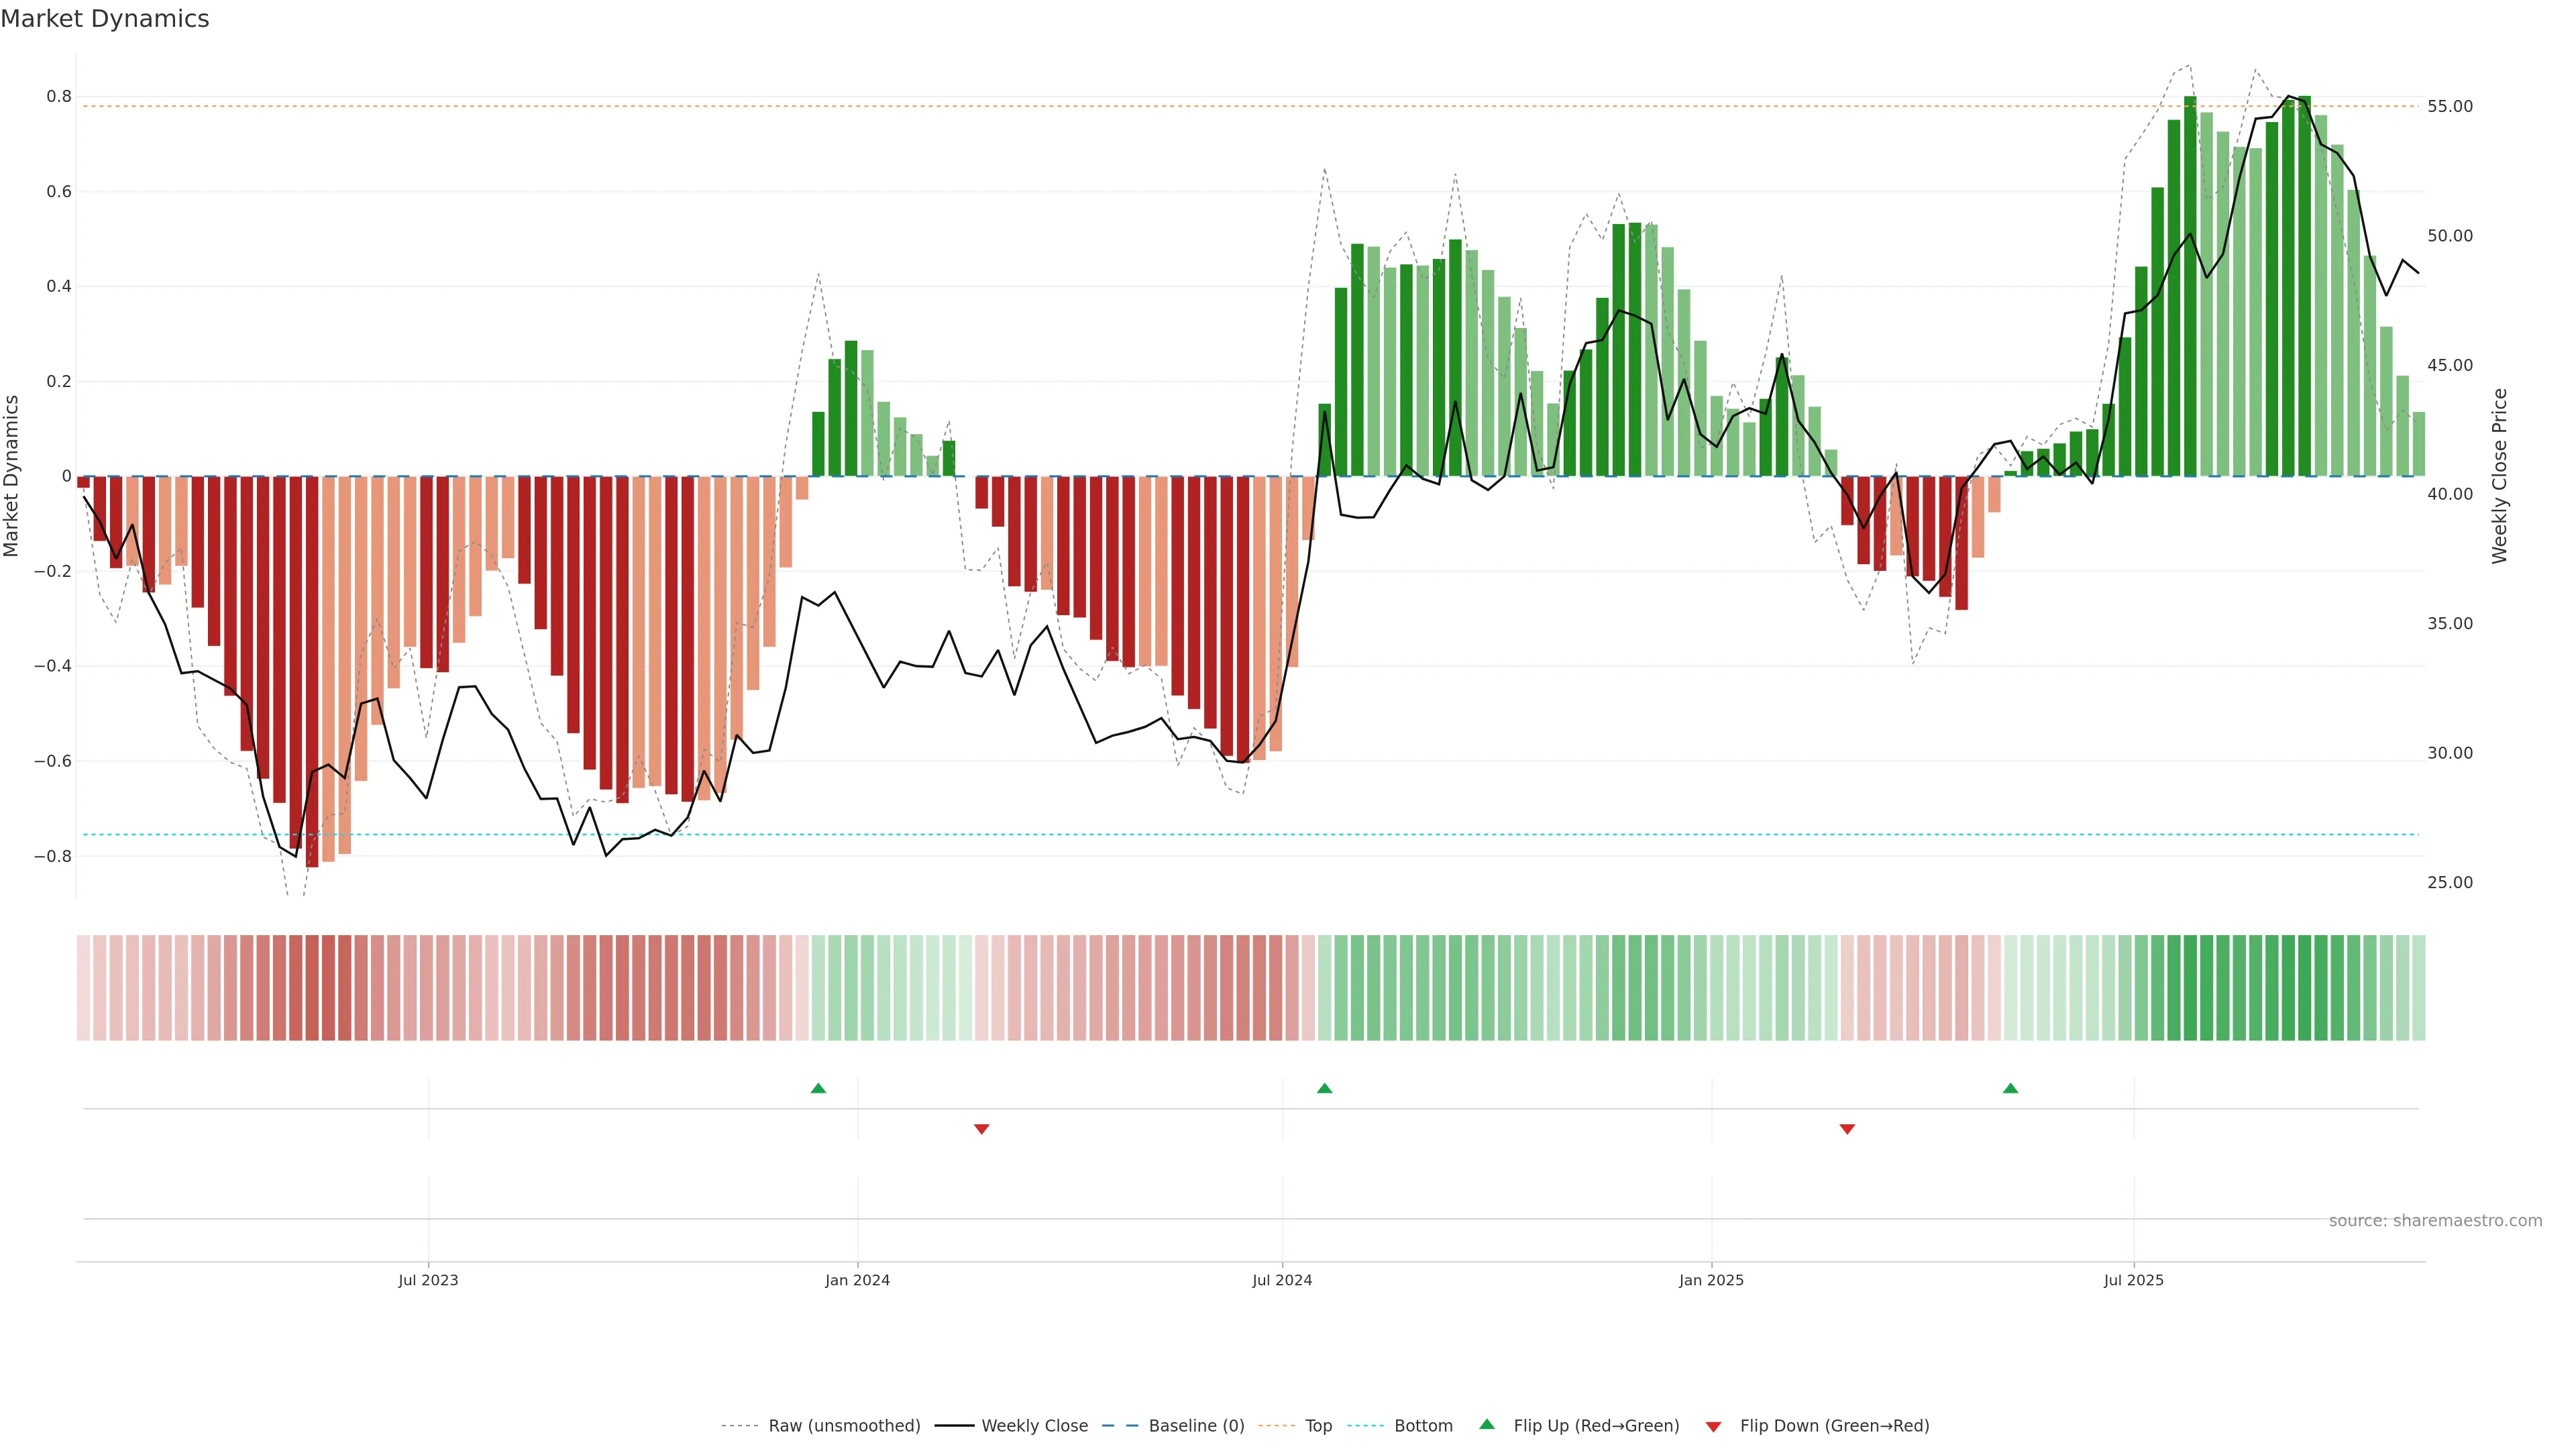Click the red triangle icon in the legend

pos(1713,1427)
